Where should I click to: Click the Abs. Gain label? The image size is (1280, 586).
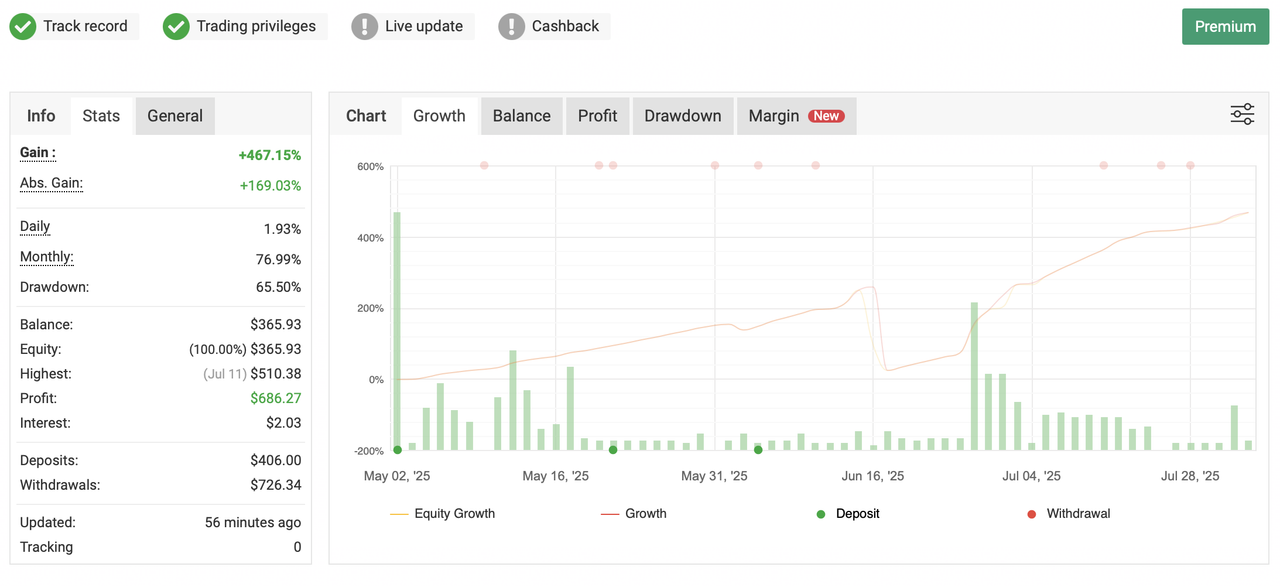tap(51, 184)
